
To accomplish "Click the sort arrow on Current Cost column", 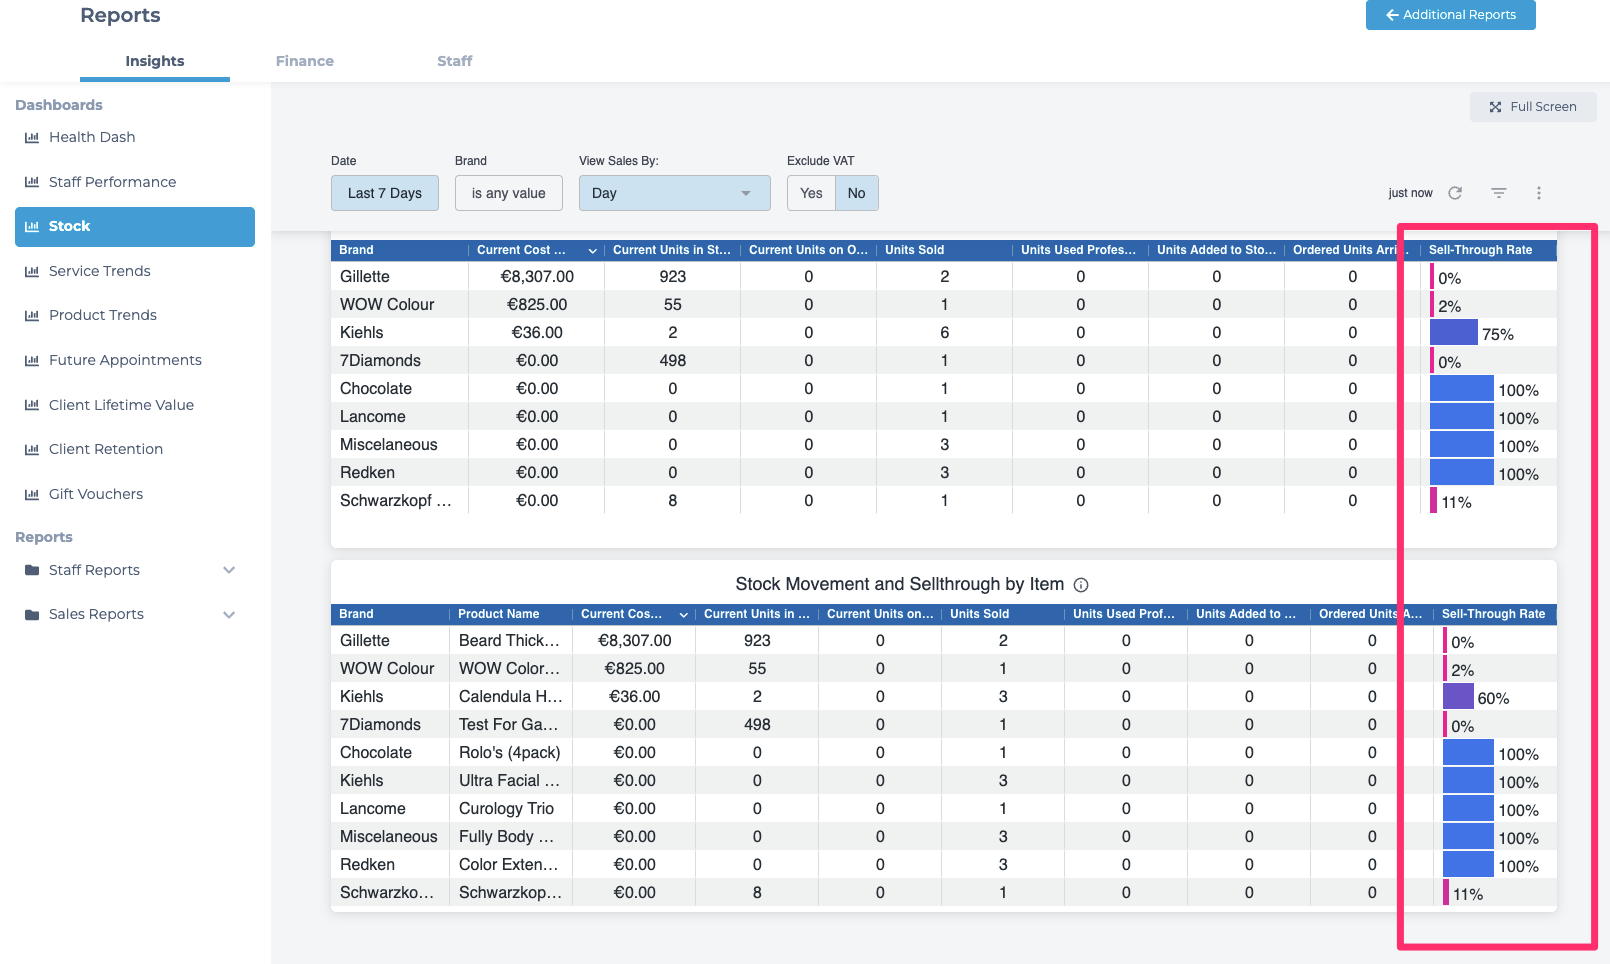I will pos(592,251).
